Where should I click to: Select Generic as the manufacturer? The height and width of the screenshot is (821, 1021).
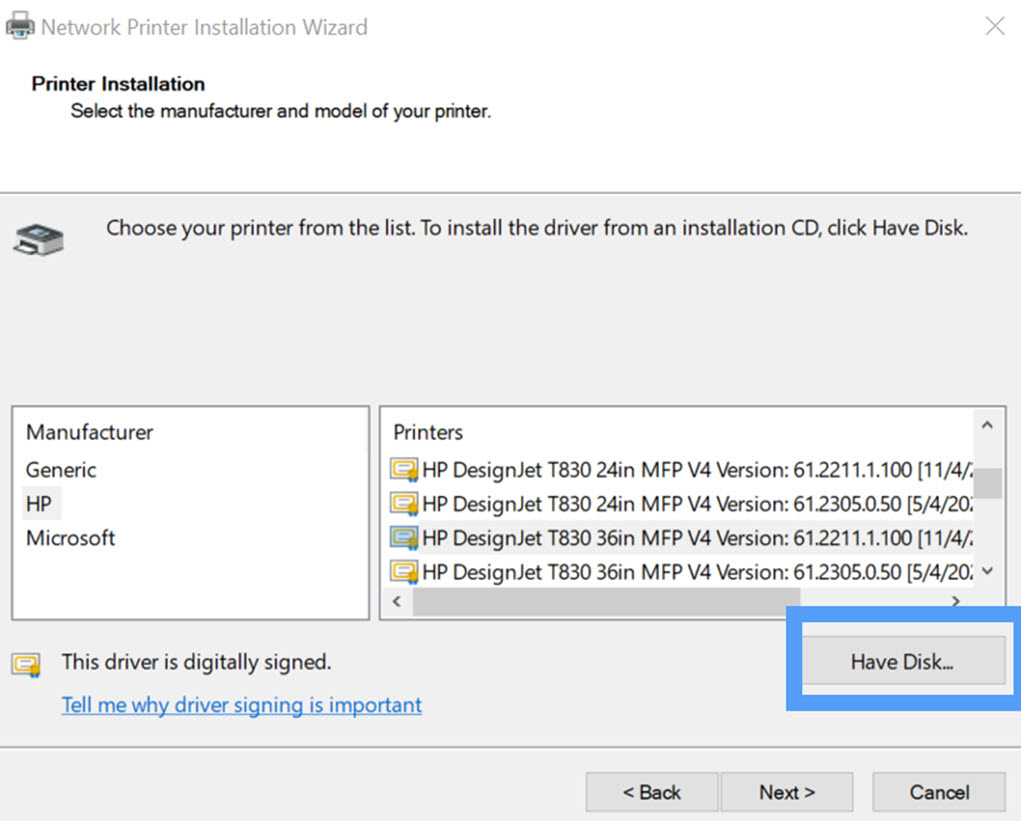point(60,470)
